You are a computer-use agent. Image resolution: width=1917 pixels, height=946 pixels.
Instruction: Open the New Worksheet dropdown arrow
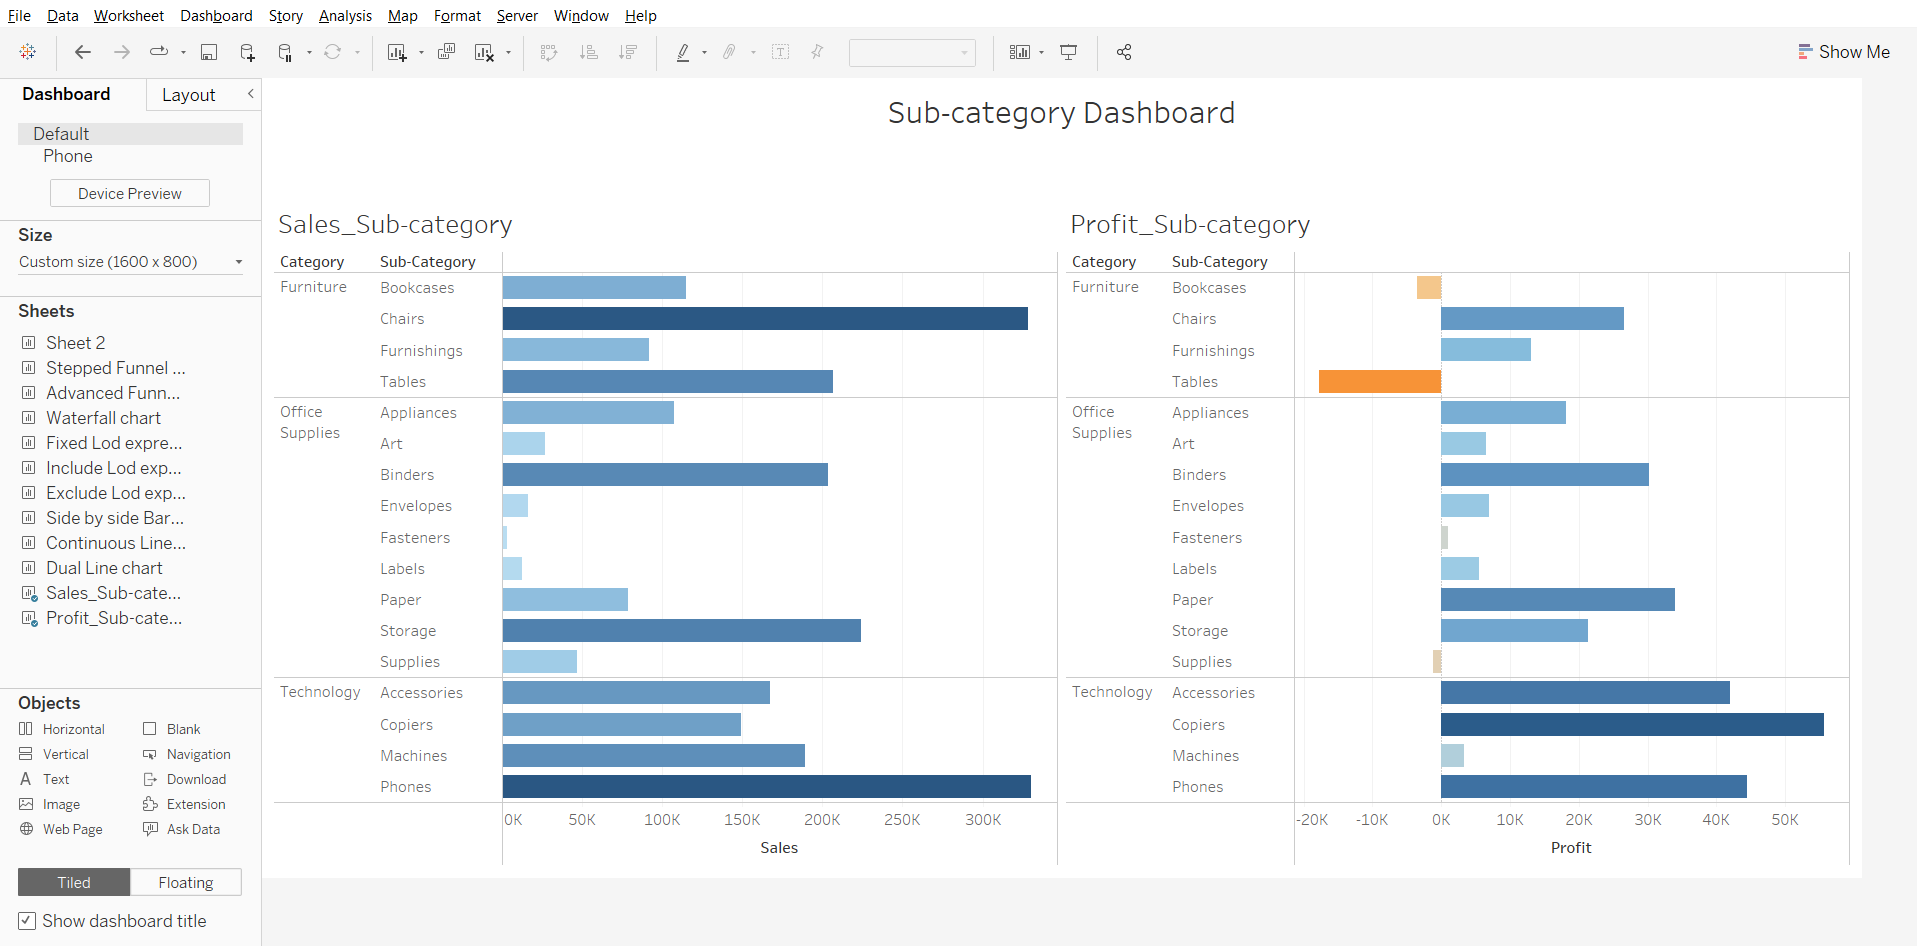point(421,52)
